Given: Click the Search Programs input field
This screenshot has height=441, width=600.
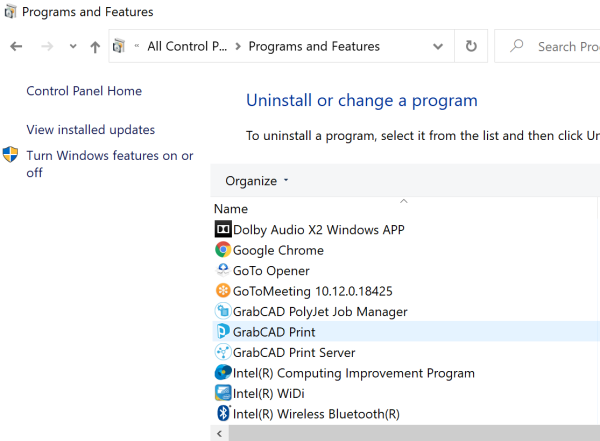Looking at the screenshot, I should click(547, 46).
